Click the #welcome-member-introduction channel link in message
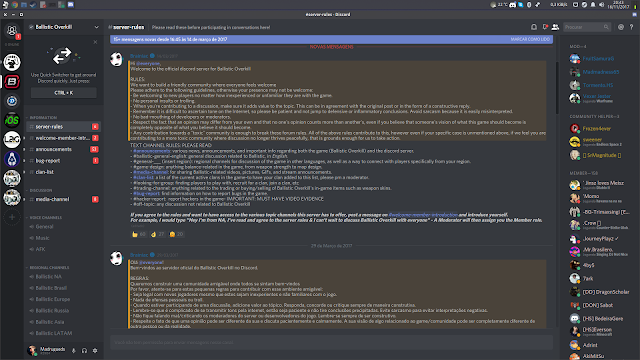Image resolution: width=640 pixels, height=360 pixels. click(x=423, y=215)
